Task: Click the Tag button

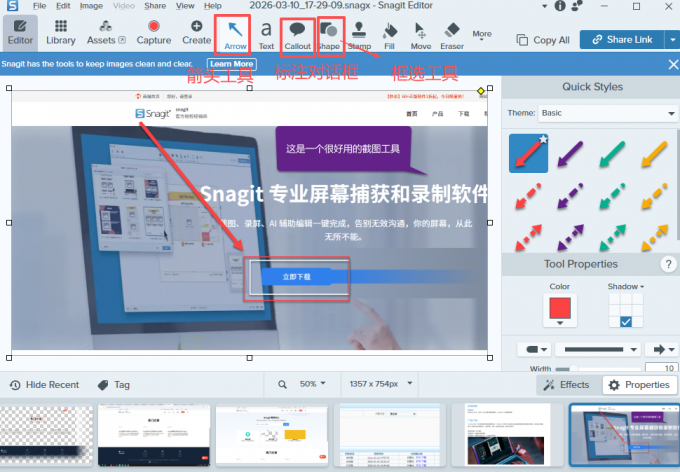Action: [114, 384]
